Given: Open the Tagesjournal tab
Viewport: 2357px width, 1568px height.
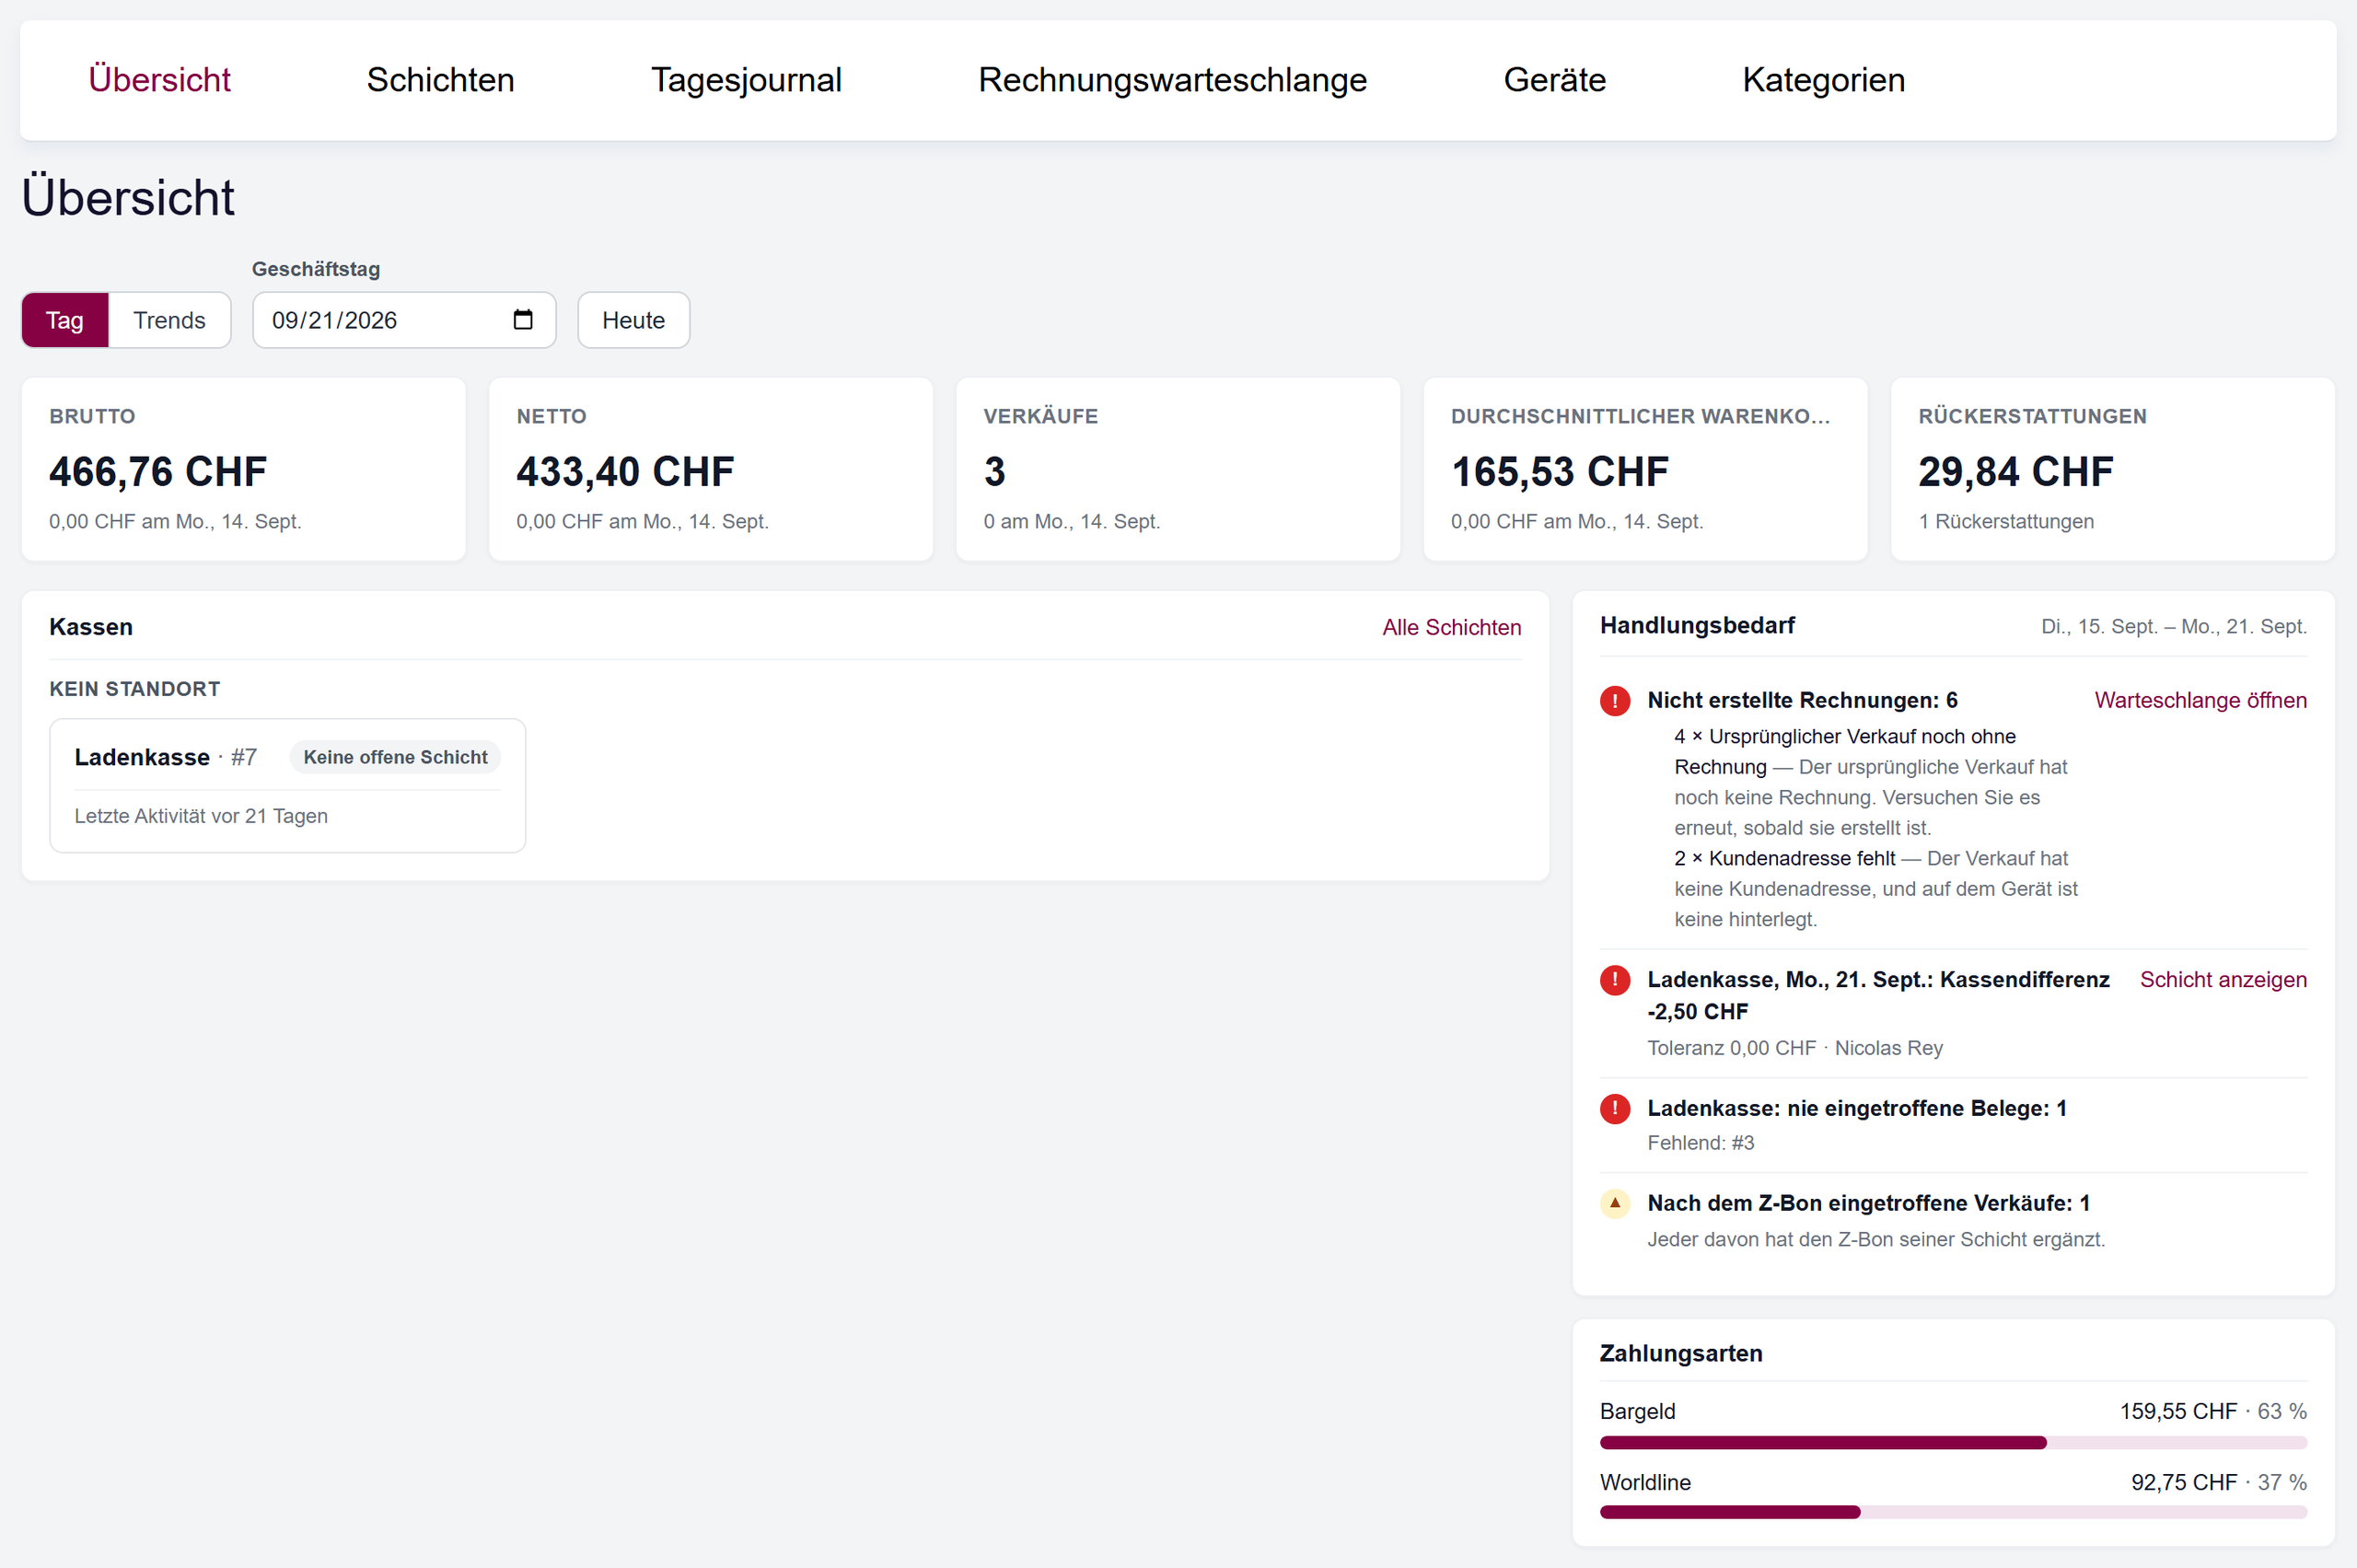Looking at the screenshot, I should pyautogui.click(x=746, y=80).
